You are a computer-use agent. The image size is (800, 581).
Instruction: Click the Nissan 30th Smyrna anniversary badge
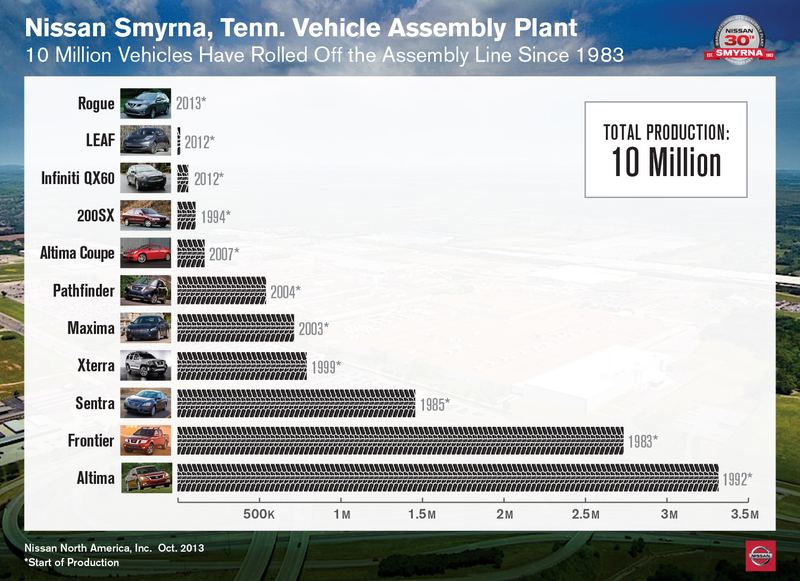pos(739,40)
